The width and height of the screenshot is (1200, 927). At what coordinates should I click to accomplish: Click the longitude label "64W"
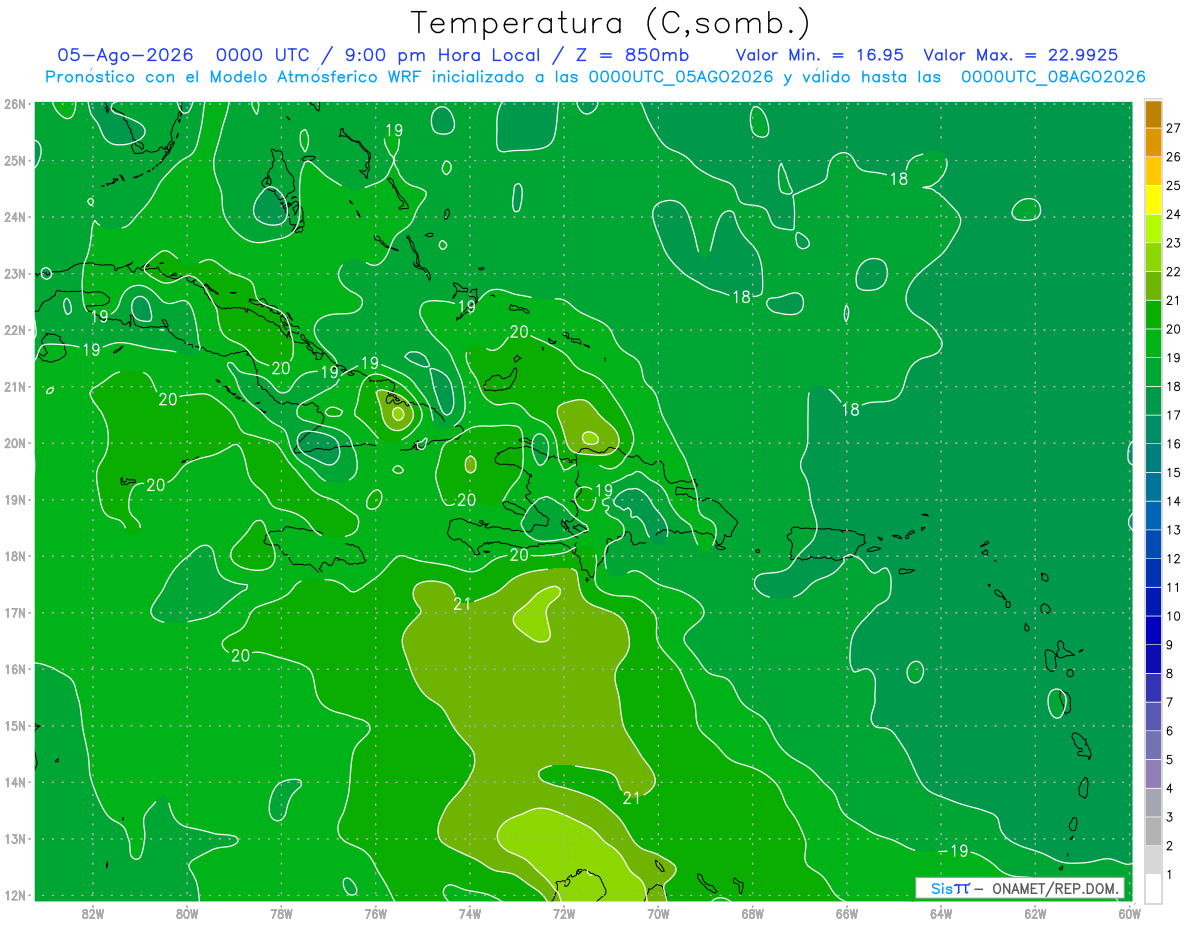[x=941, y=913]
